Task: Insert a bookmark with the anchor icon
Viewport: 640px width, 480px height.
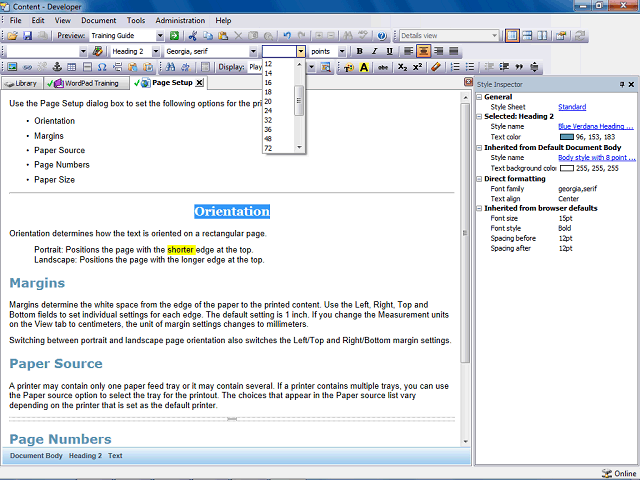Action: [x=57, y=67]
